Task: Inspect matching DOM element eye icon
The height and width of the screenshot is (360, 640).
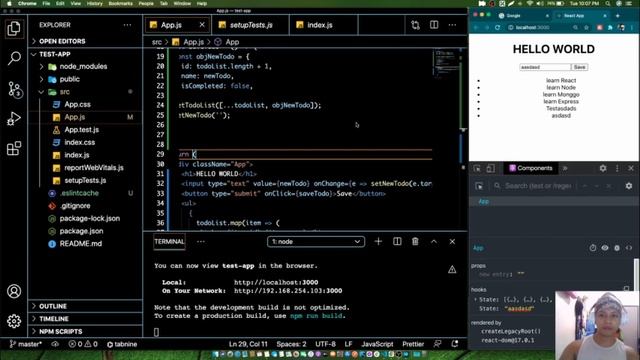Action: 605,248
